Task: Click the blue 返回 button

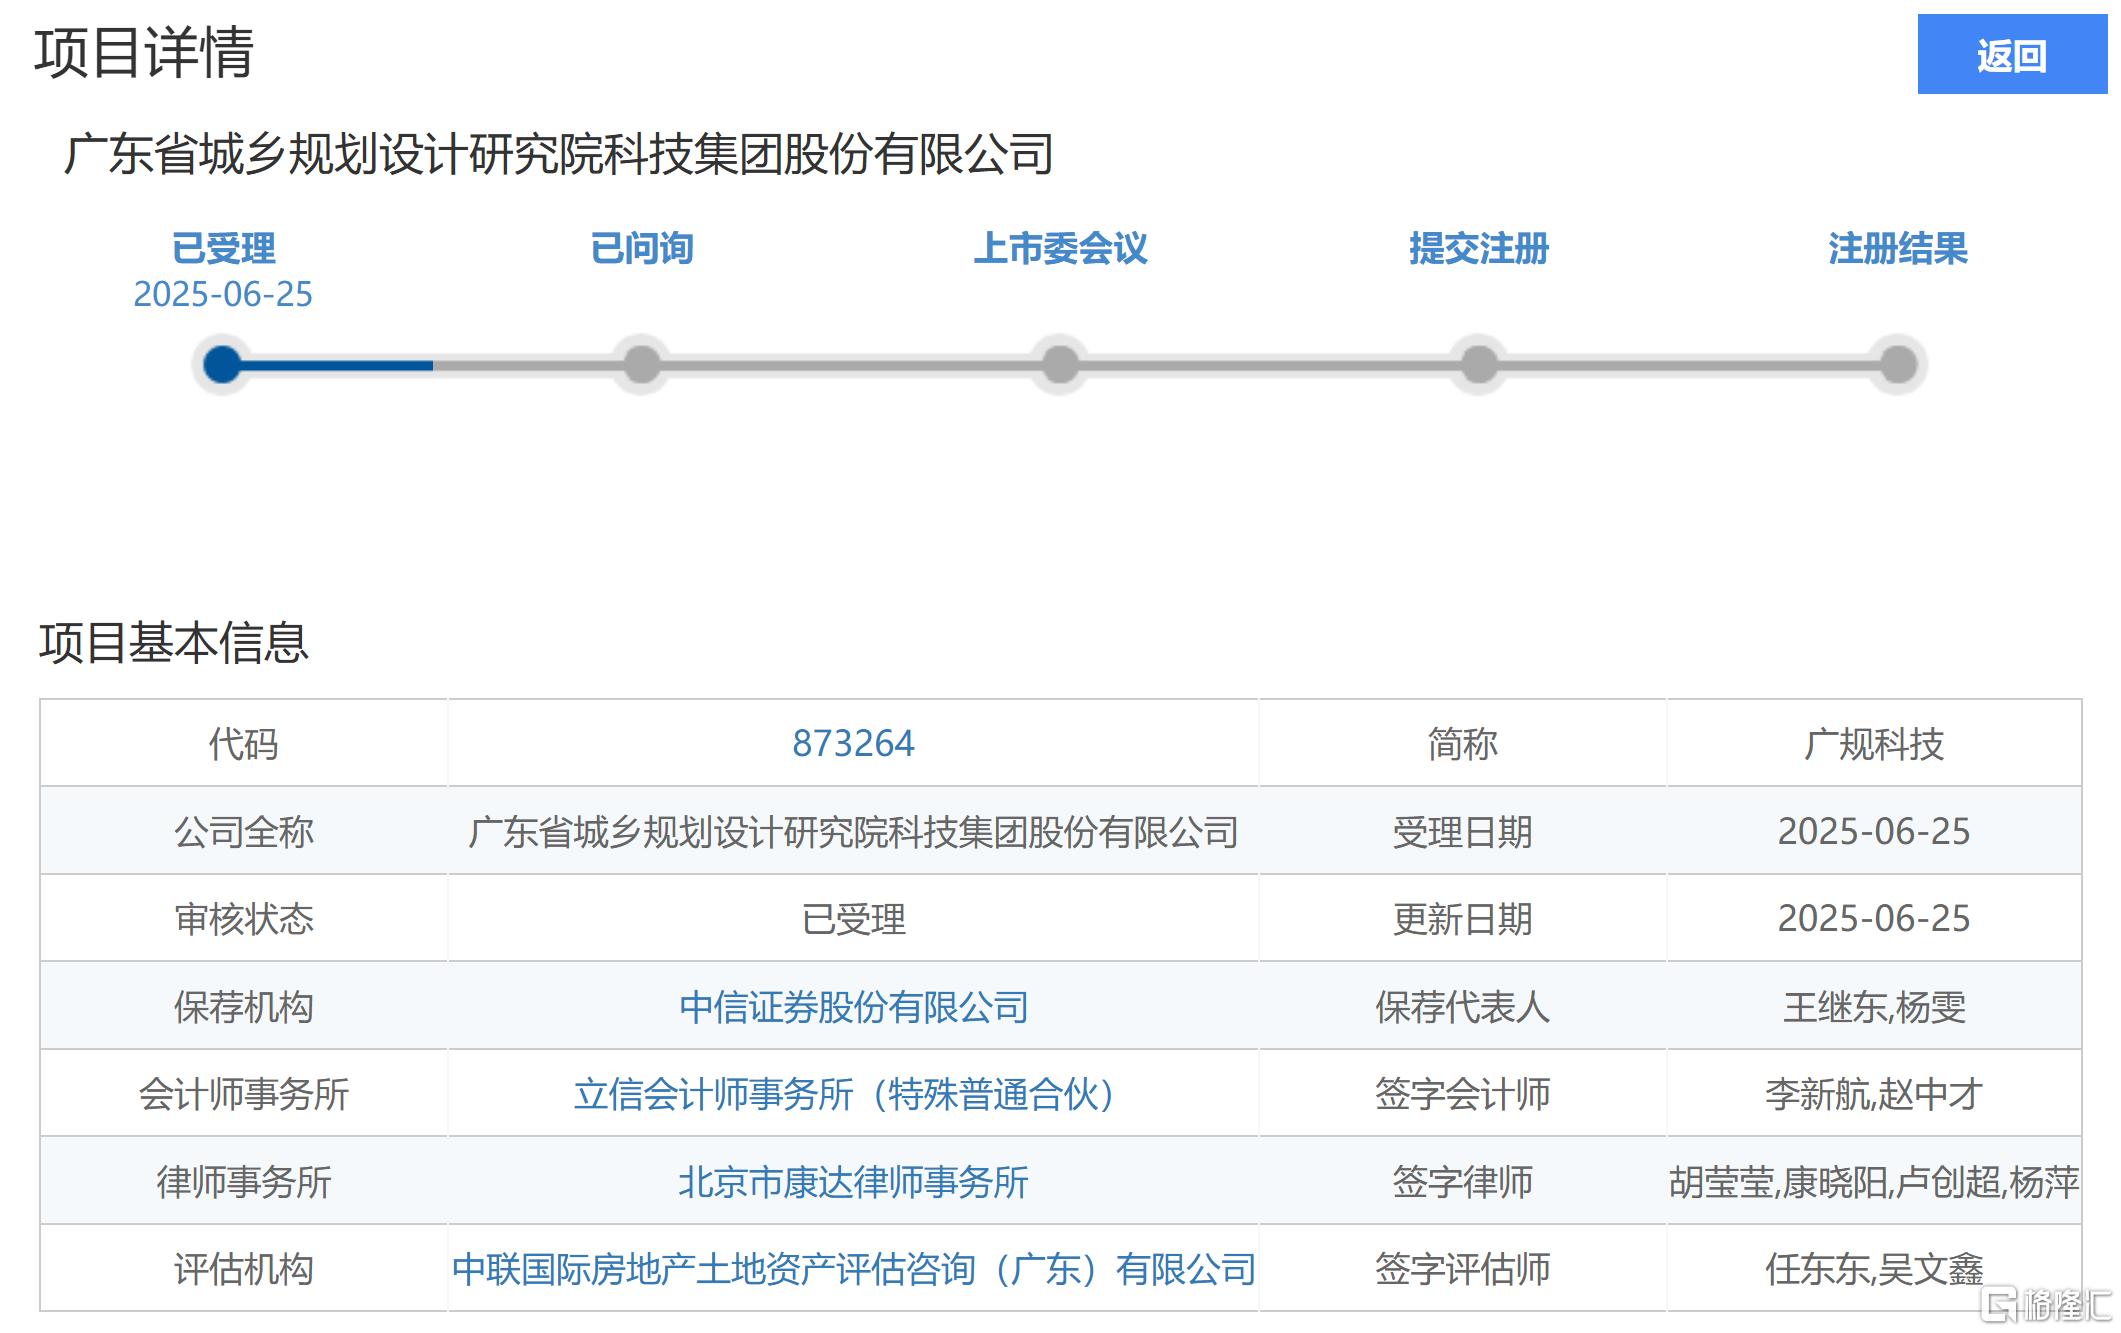Action: [x=2011, y=55]
